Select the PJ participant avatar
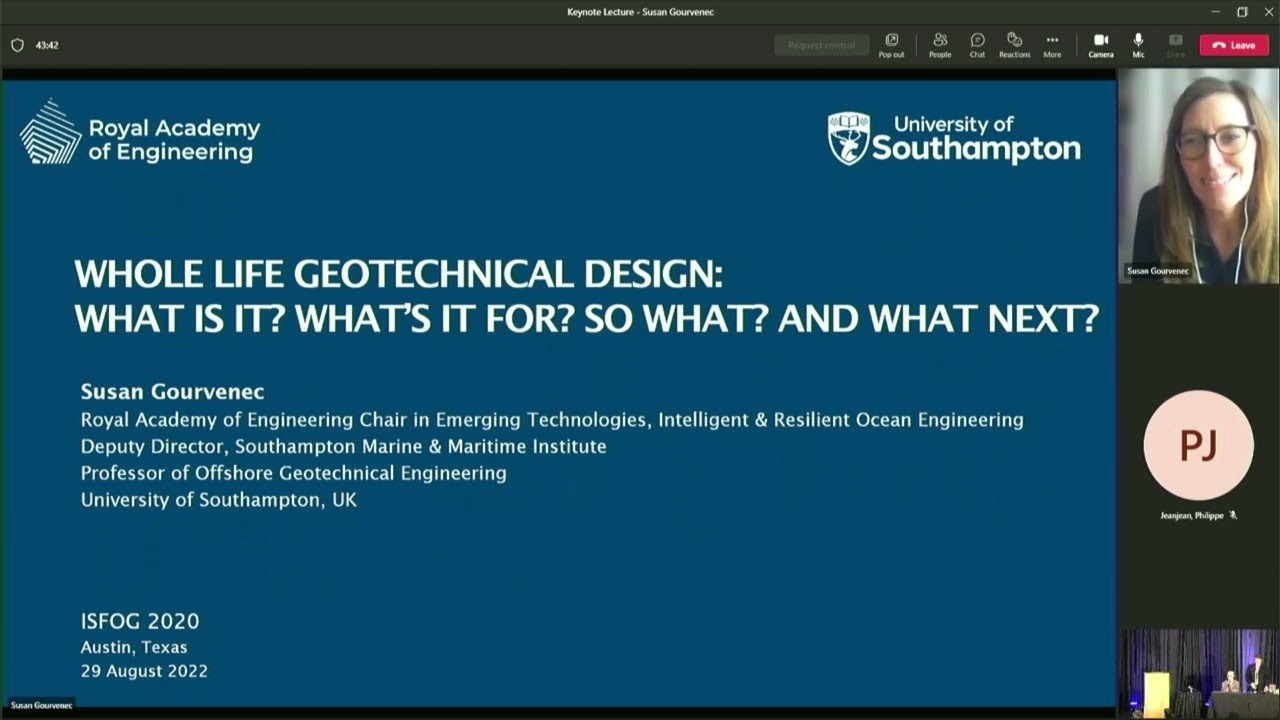 coord(1198,445)
